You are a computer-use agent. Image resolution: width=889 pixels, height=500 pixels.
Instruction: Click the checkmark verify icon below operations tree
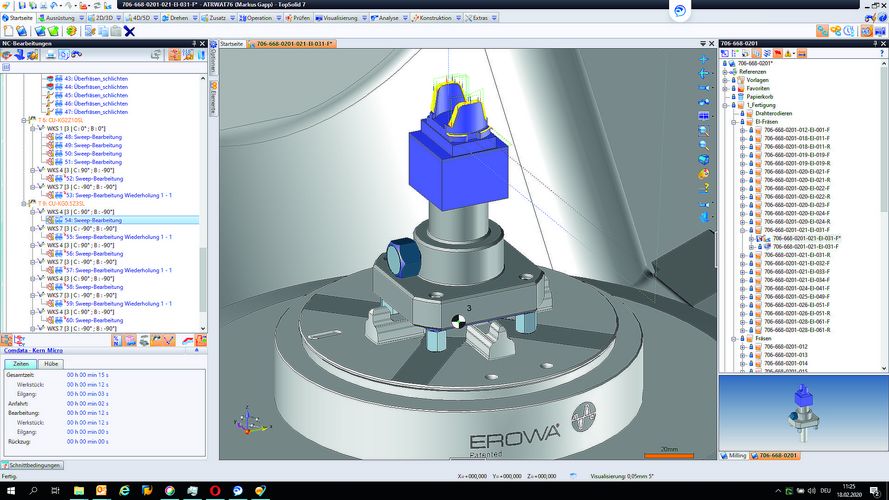click(x=169, y=340)
